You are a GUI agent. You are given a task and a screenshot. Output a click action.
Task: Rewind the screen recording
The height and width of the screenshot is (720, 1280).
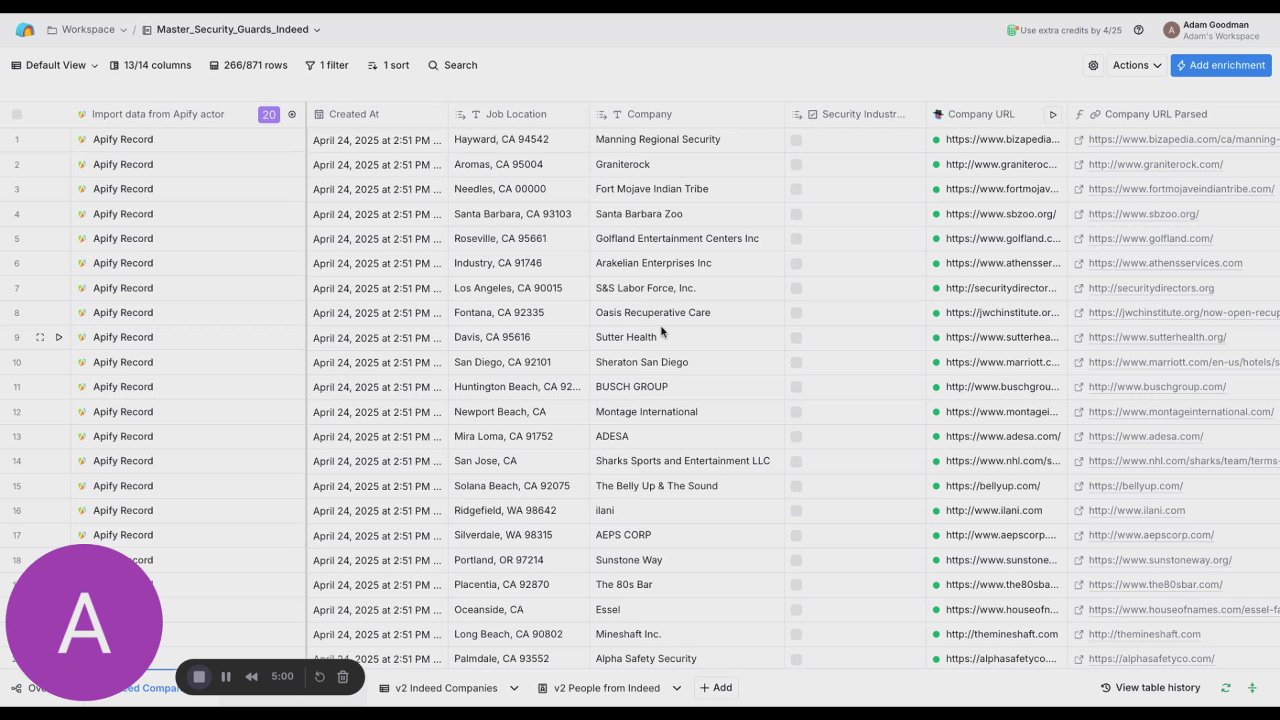(251, 677)
